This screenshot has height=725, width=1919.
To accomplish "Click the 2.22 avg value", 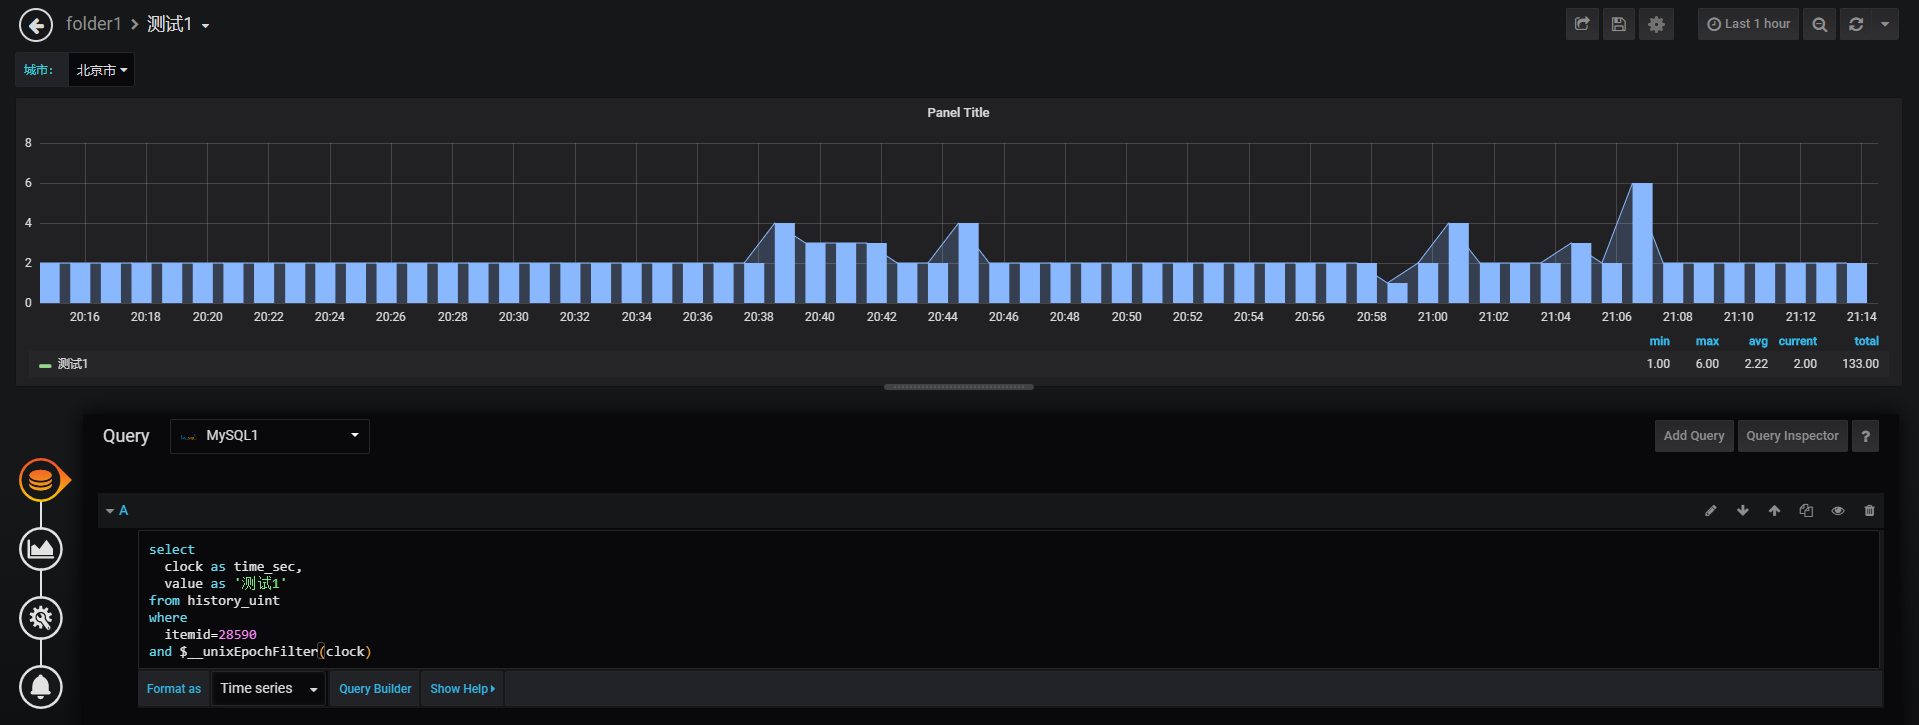I will click(1756, 364).
